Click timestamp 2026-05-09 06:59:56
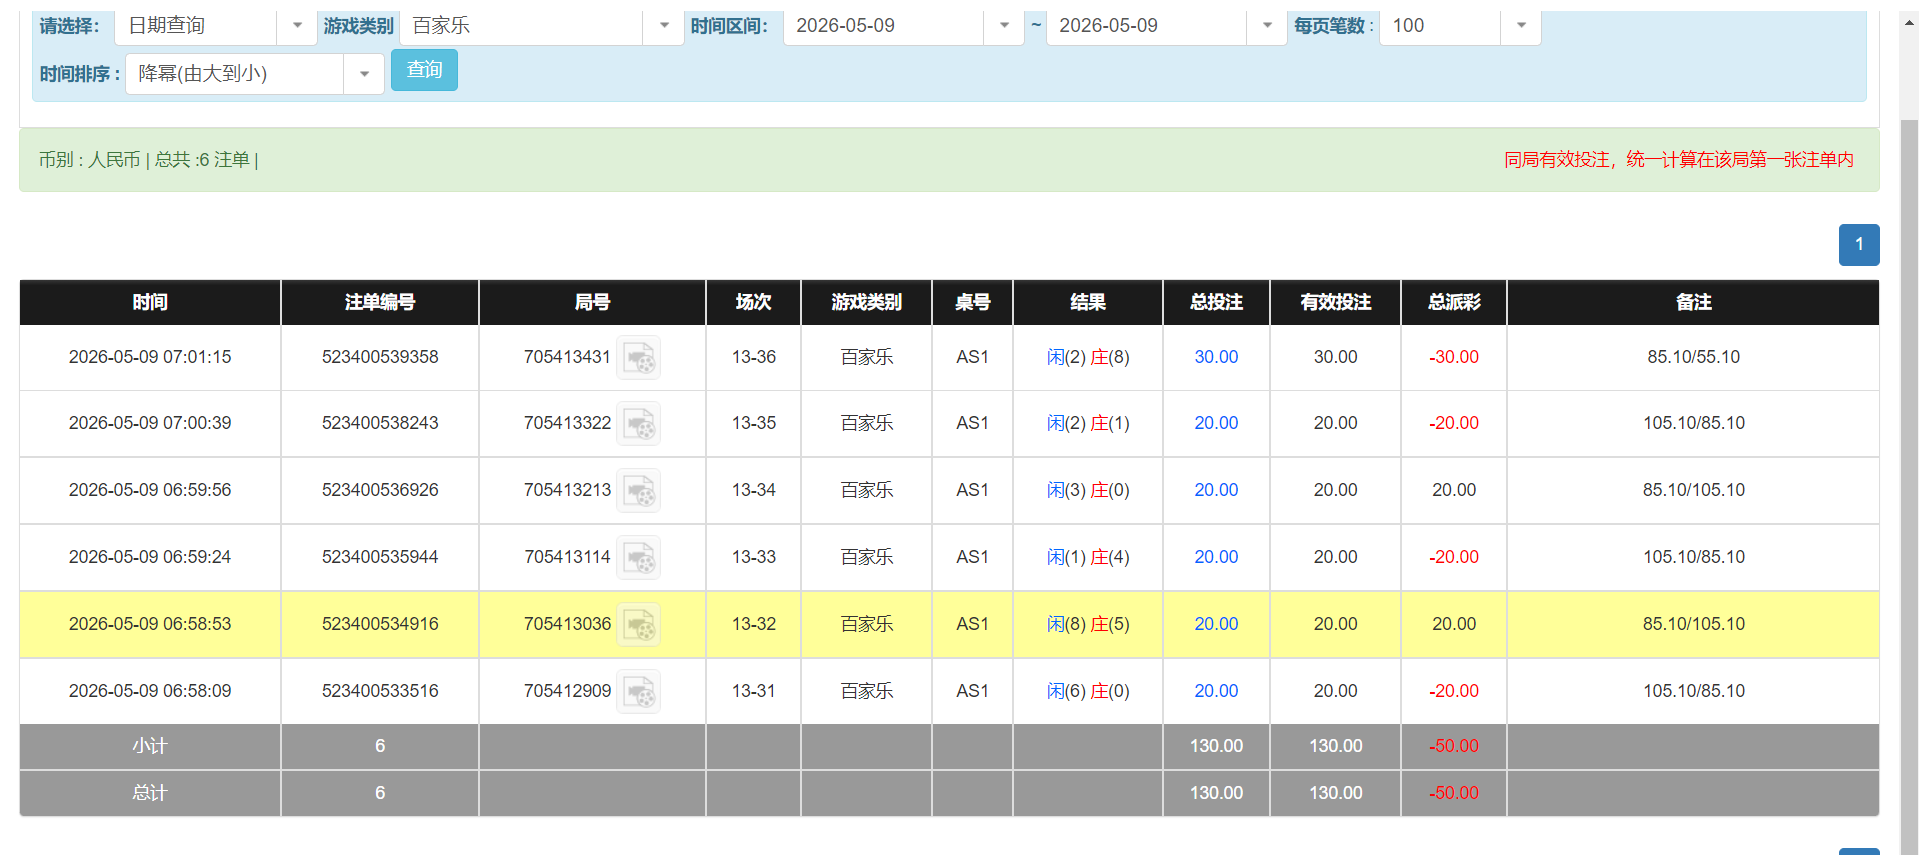This screenshot has height=855, width=1919. [x=150, y=490]
